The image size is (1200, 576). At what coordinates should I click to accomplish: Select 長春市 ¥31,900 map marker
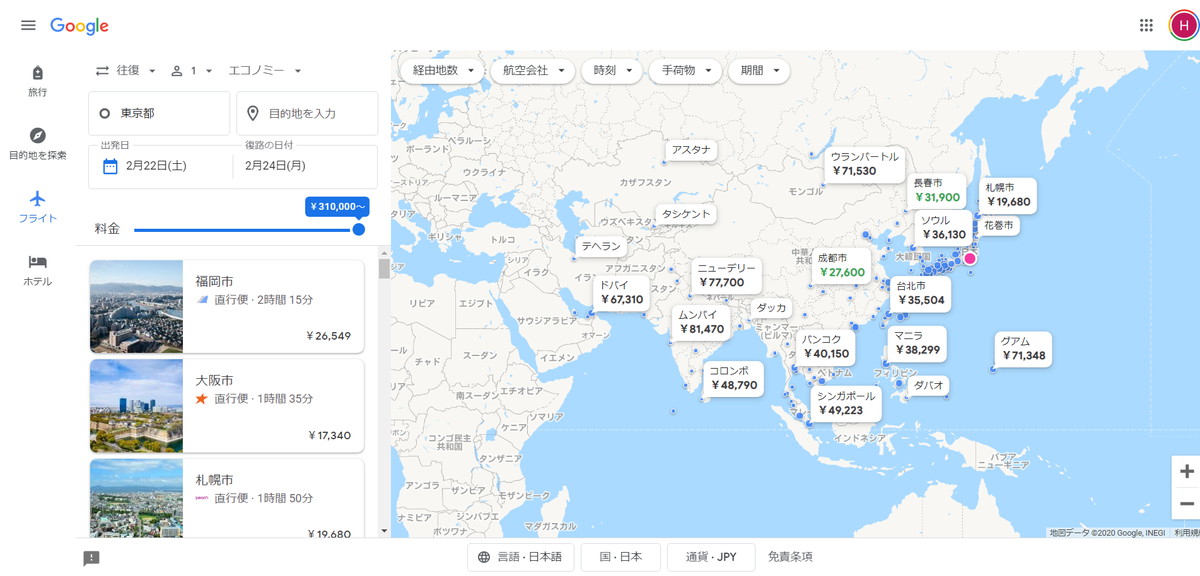(936, 190)
